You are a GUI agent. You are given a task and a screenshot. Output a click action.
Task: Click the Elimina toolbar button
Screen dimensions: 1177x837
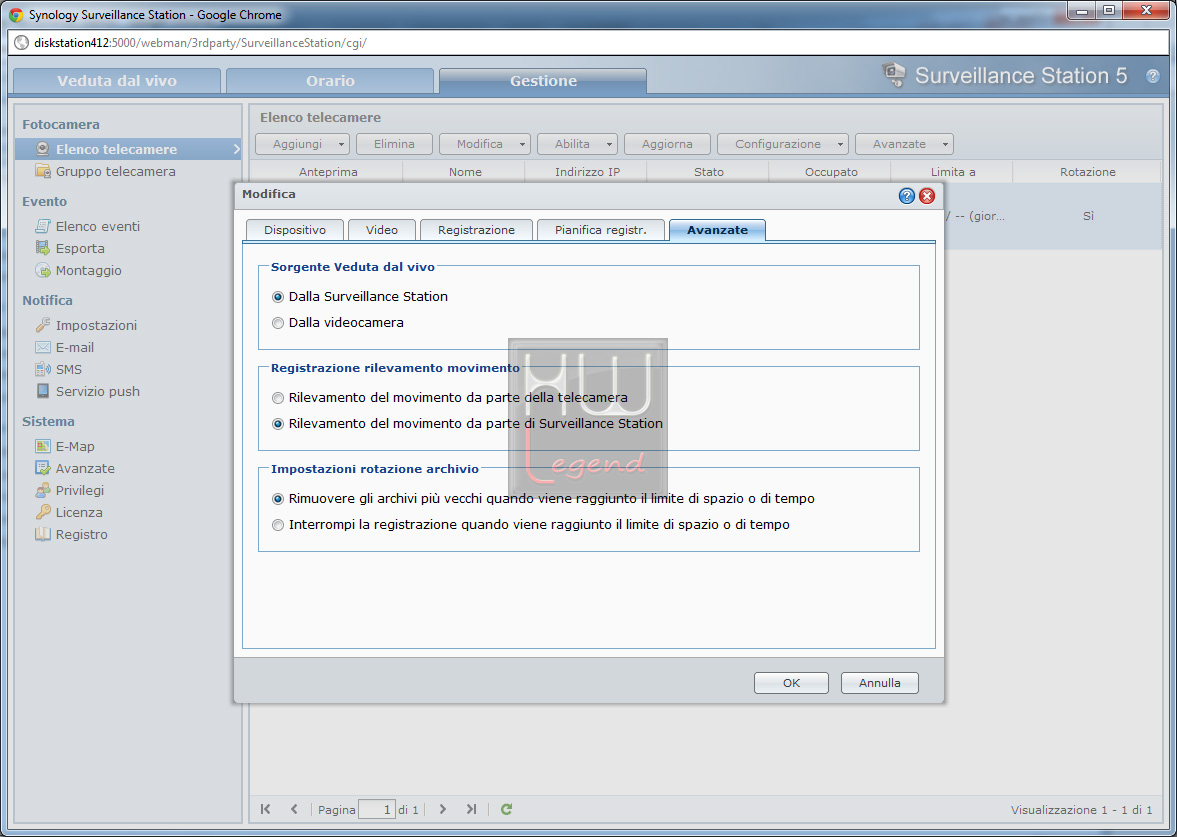pos(395,144)
